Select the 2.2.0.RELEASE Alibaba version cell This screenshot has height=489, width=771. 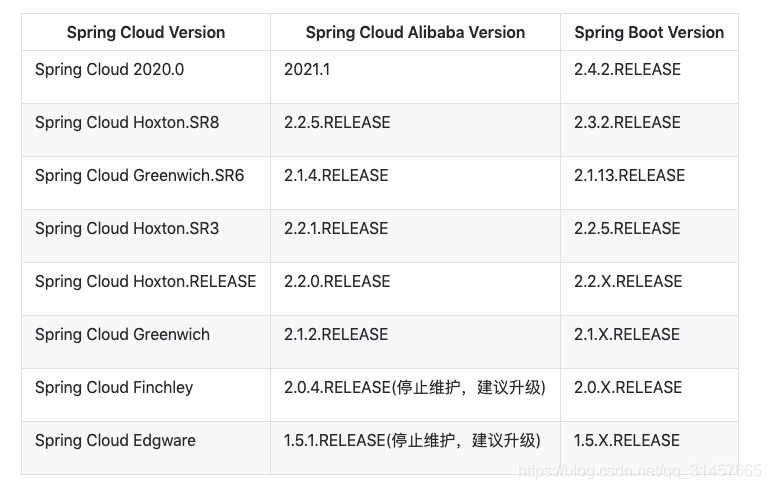point(337,282)
